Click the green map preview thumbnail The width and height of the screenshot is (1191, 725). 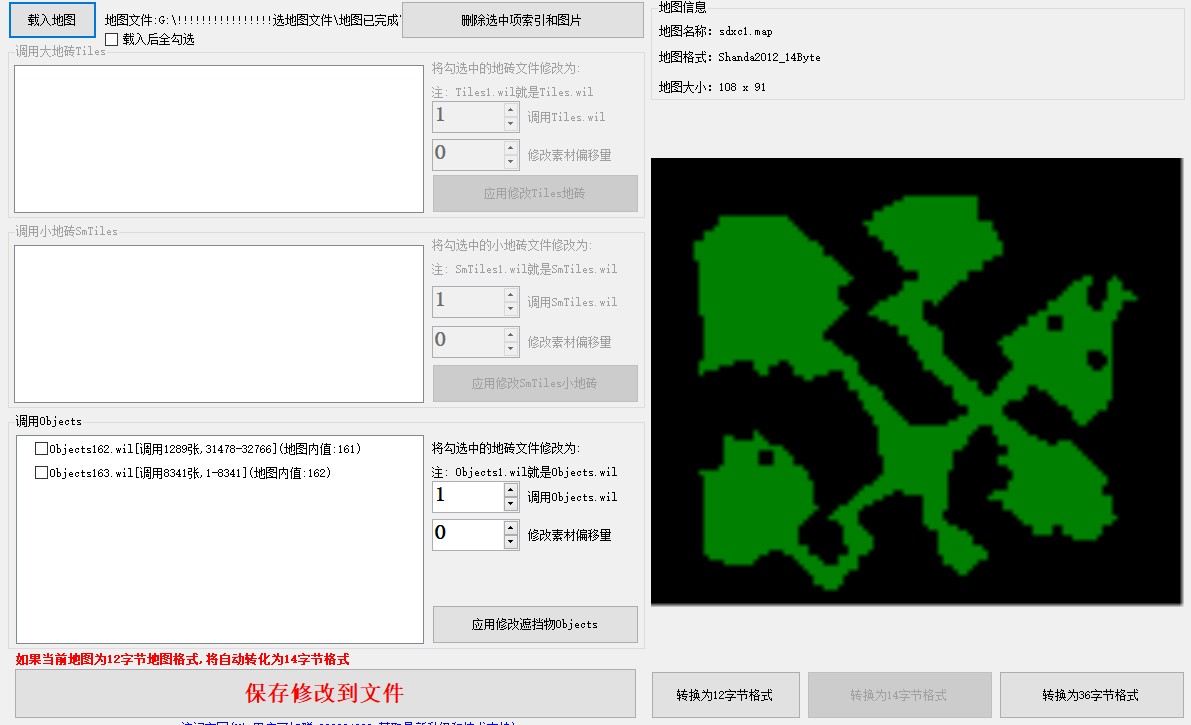916,381
